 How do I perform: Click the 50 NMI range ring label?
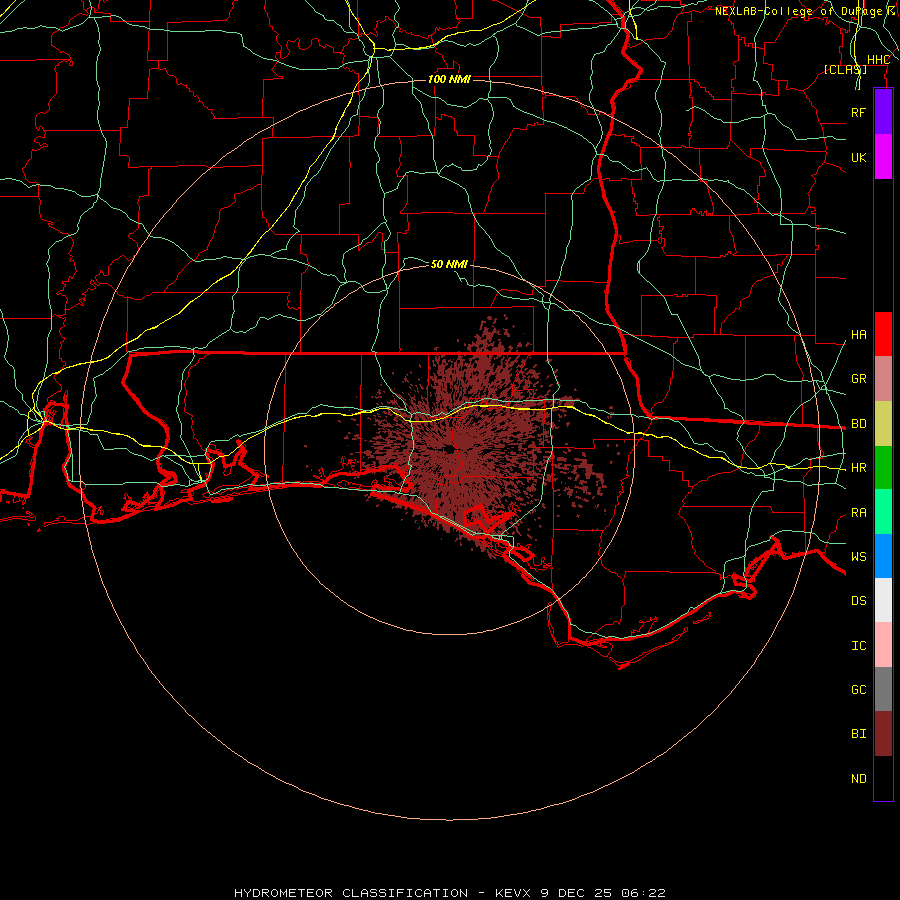(449, 264)
